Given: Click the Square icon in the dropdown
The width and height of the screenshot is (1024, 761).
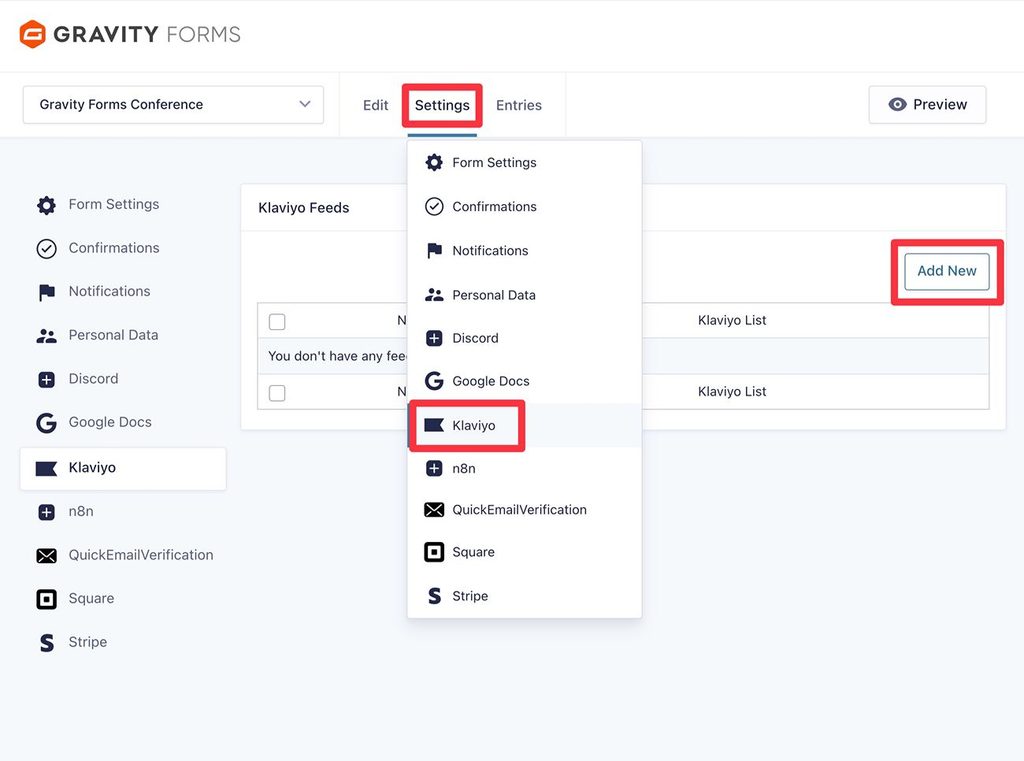Looking at the screenshot, I should pos(434,552).
